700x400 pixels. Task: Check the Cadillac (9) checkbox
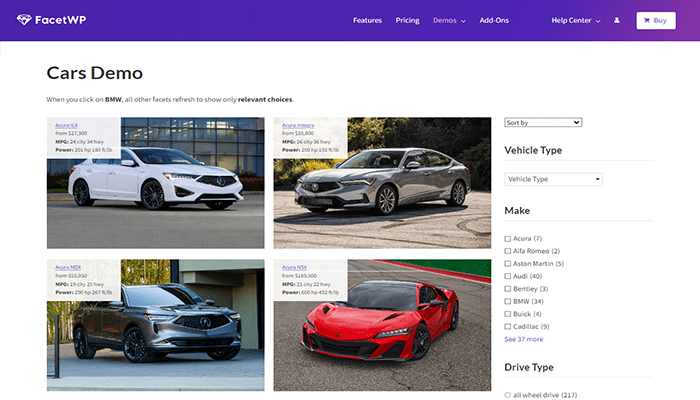pyautogui.click(x=508, y=326)
